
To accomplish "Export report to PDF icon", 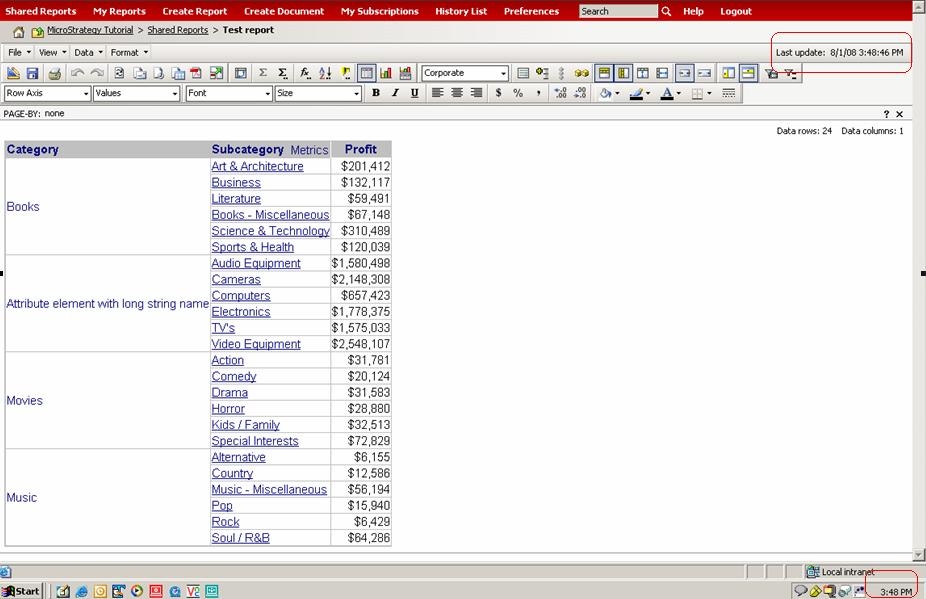I will [196, 73].
